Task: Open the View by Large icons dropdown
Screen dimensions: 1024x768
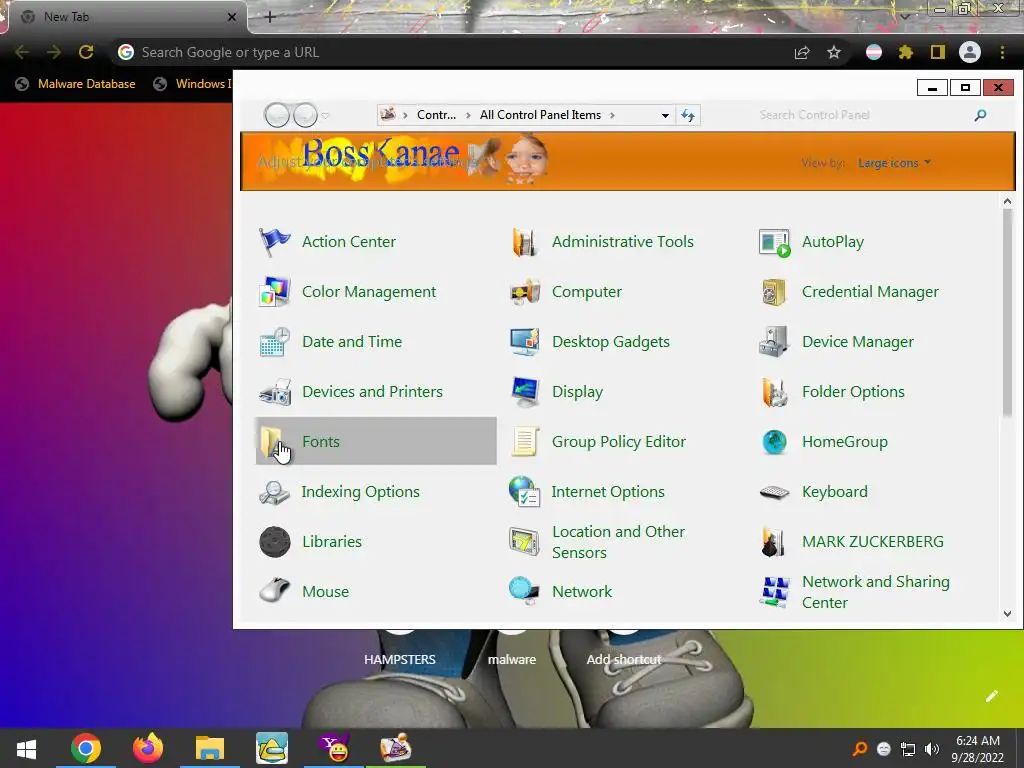Action: [894, 163]
